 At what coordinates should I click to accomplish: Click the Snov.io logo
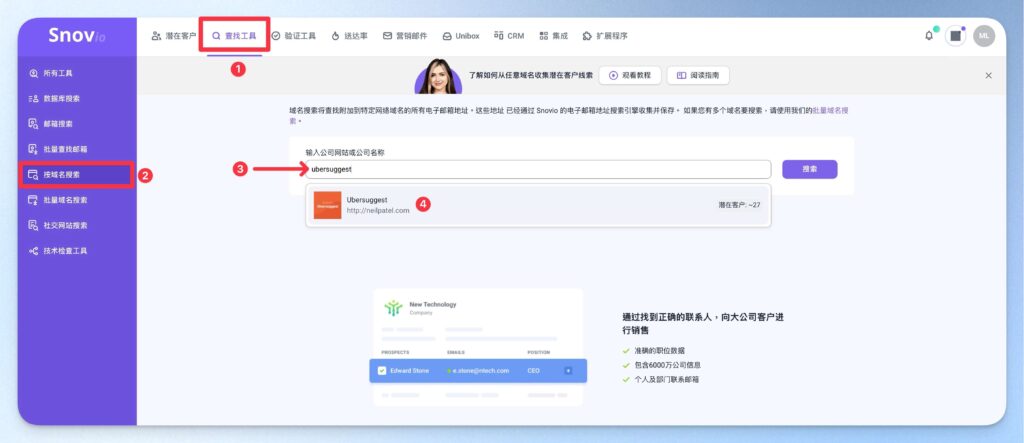(x=76, y=36)
